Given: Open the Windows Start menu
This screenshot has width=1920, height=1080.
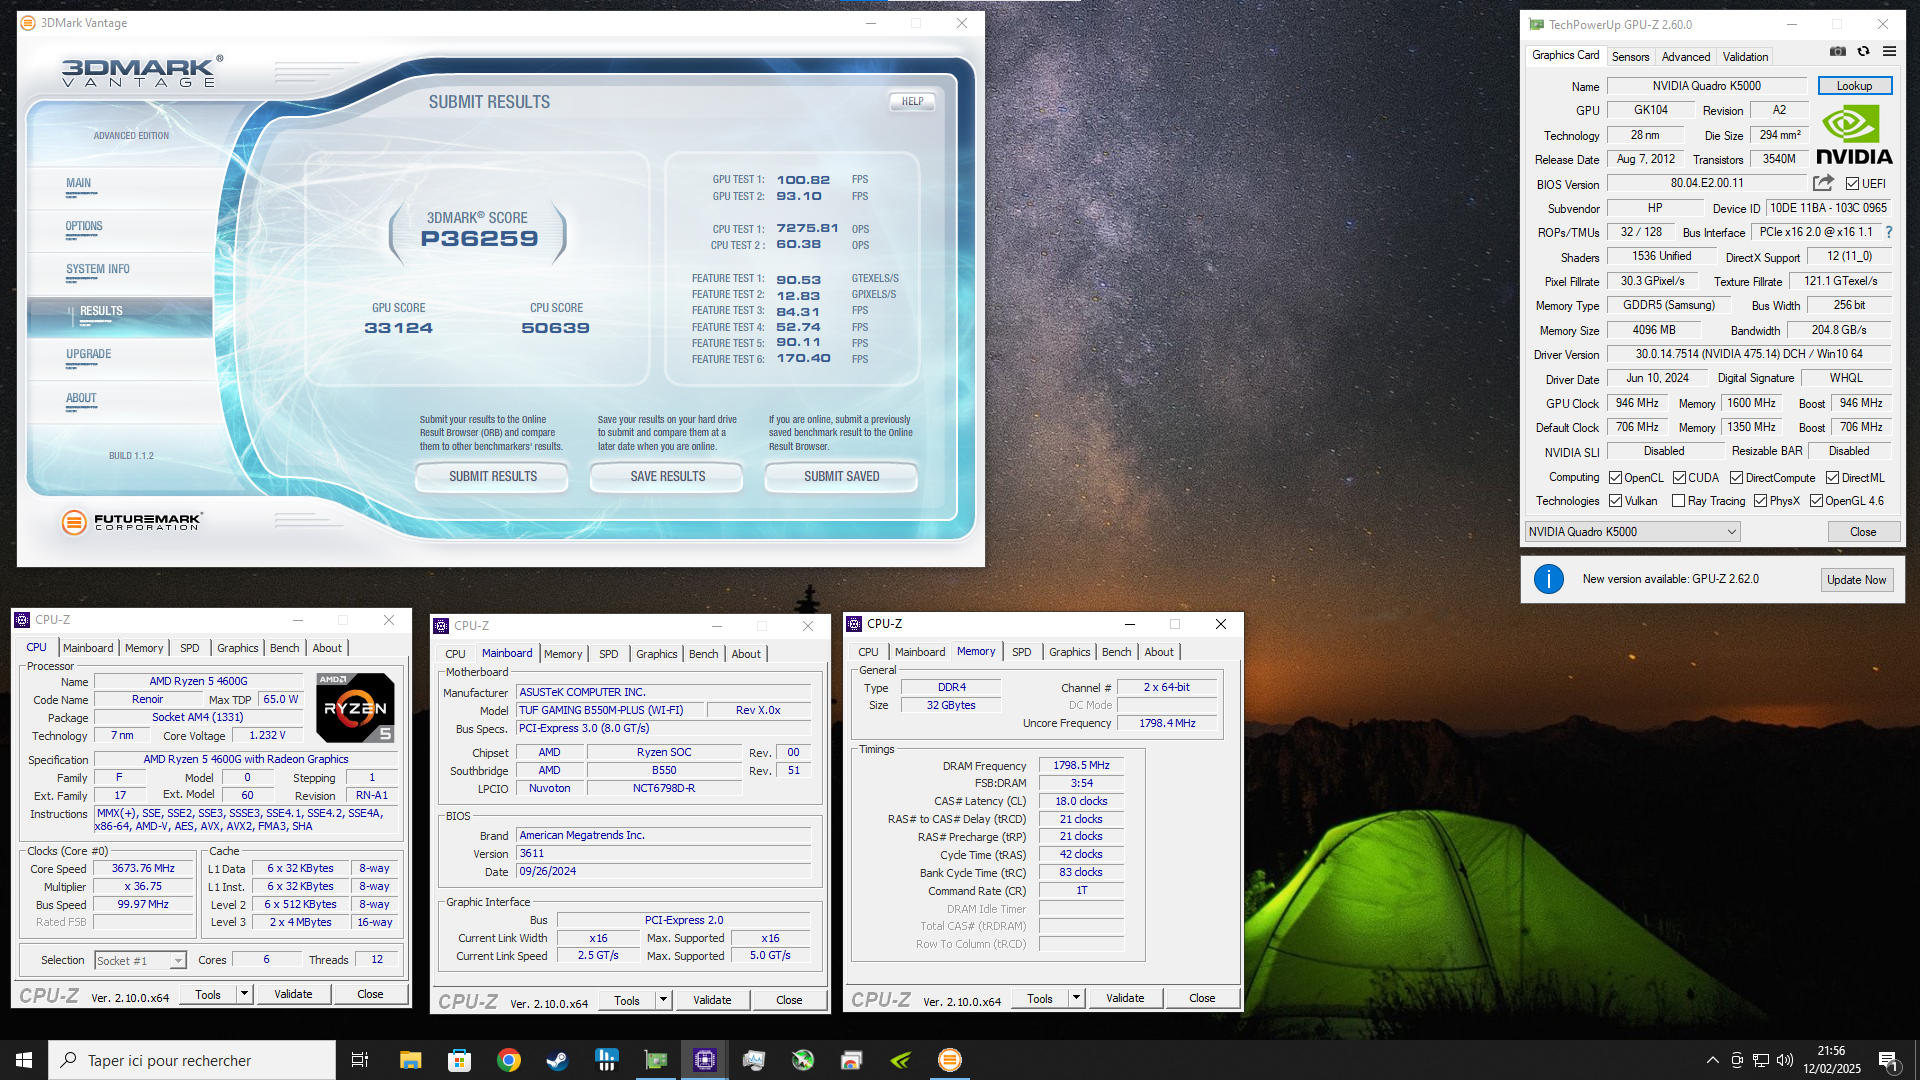Looking at the screenshot, I should point(24,1060).
